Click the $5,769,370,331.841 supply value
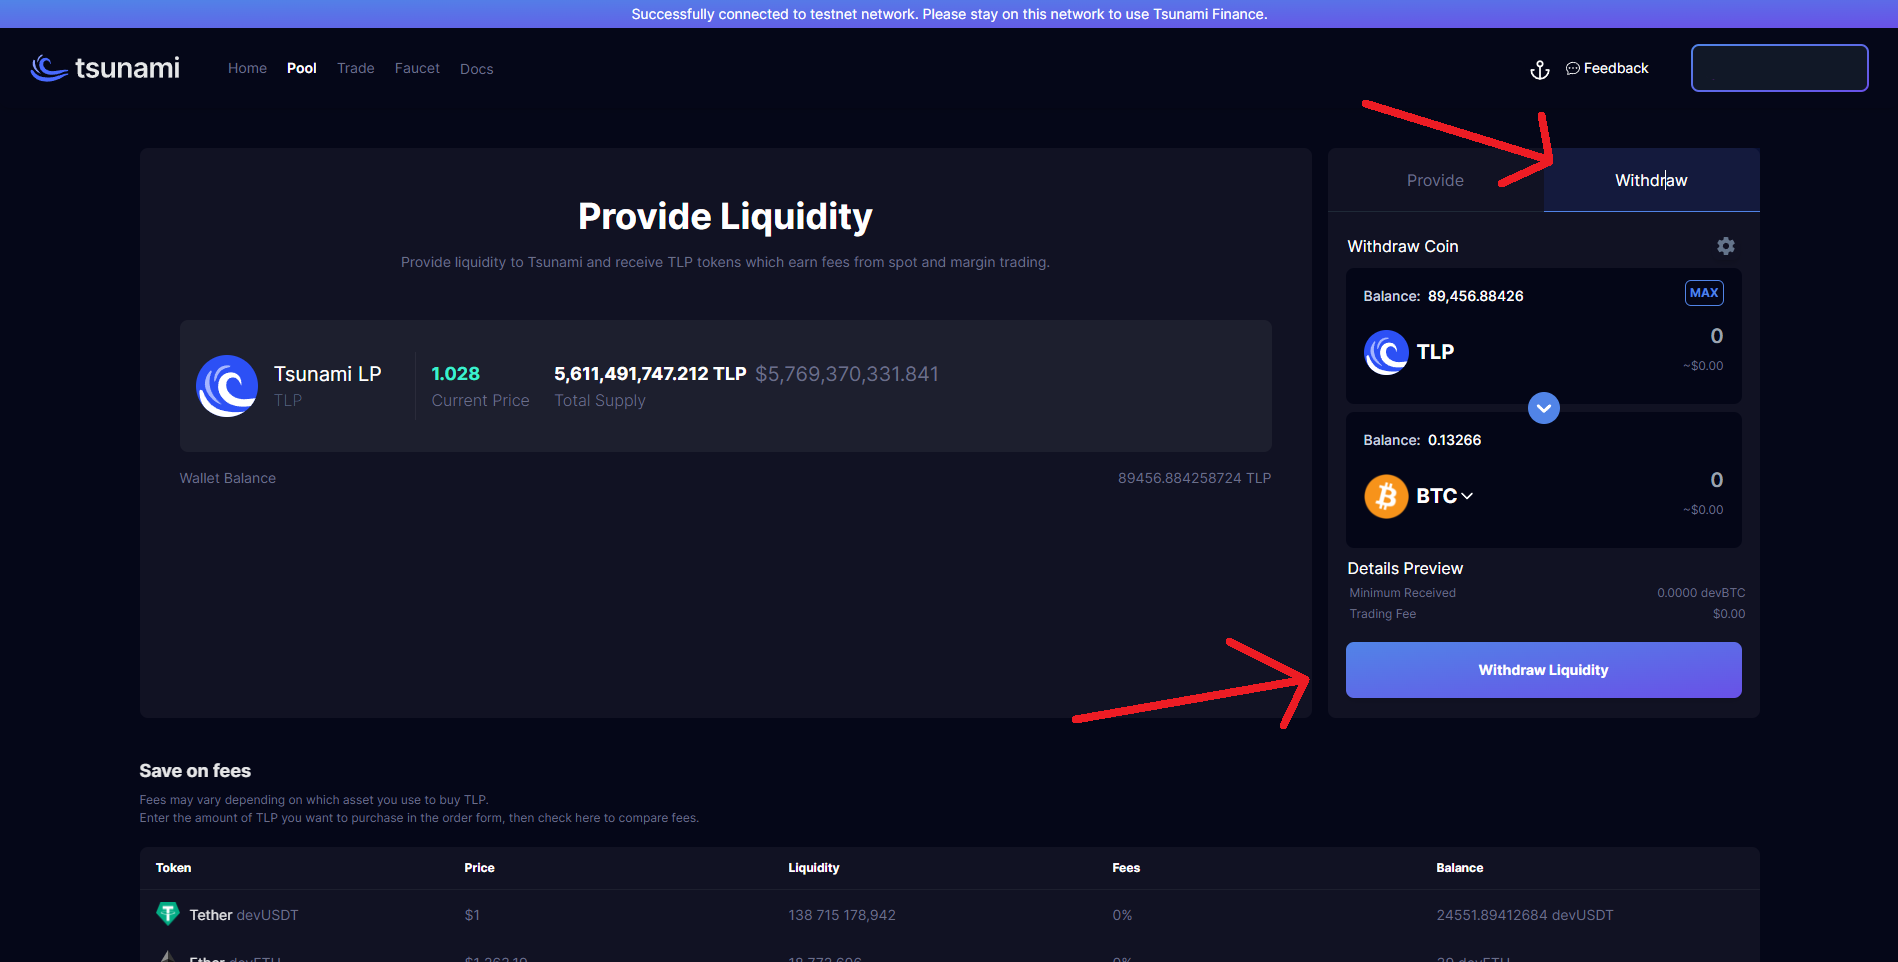Image resolution: width=1898 pixels, height=962 pixels. coord(847,374)
